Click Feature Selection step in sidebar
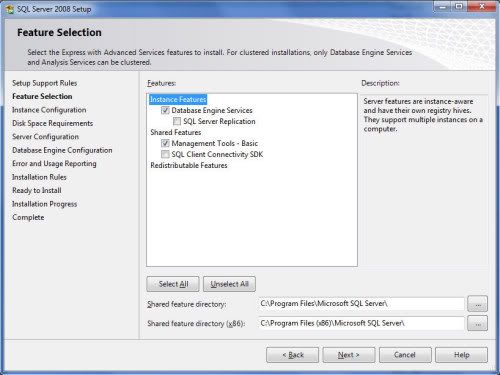 click(x=42, y=96)
